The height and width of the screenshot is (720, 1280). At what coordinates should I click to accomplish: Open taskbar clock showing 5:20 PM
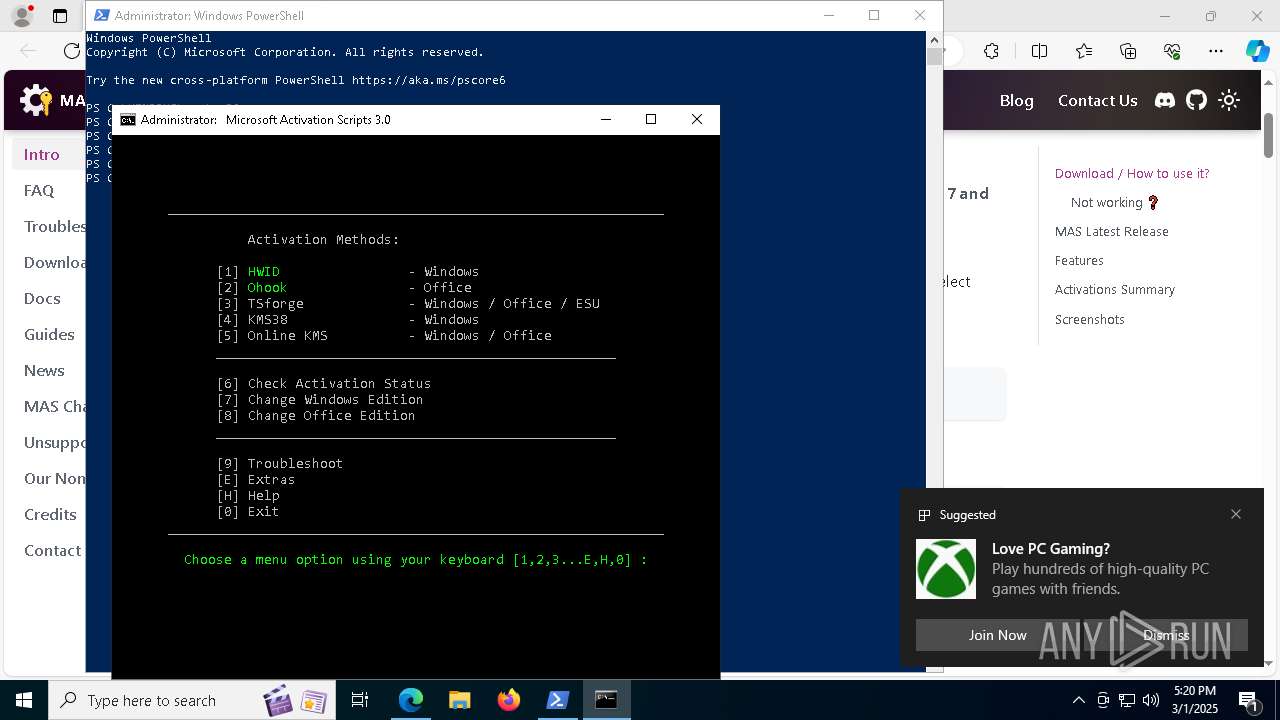[x=1195, y=700]
